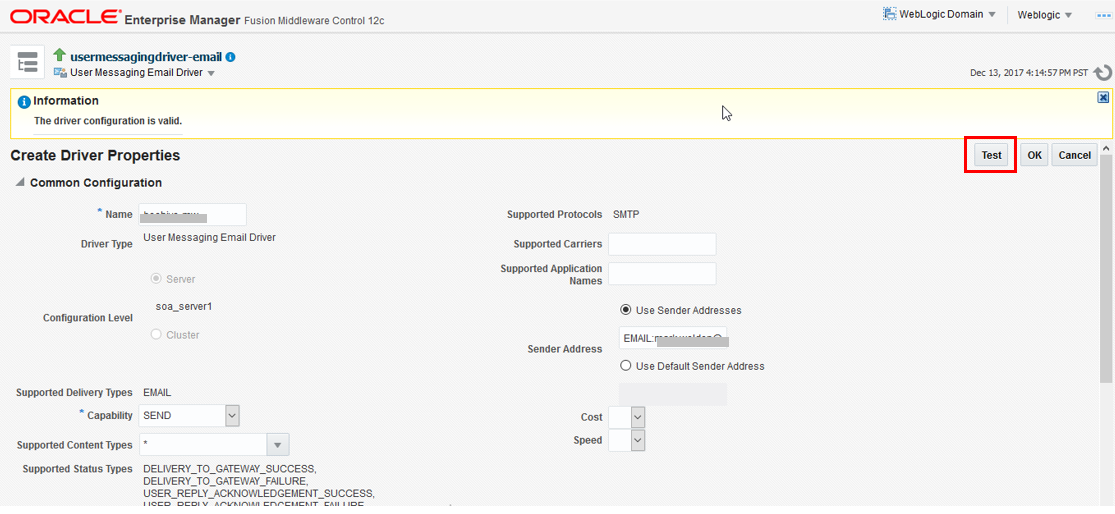
Task: Click the WebLogic Domain icon
Action: tap(889, 14)
